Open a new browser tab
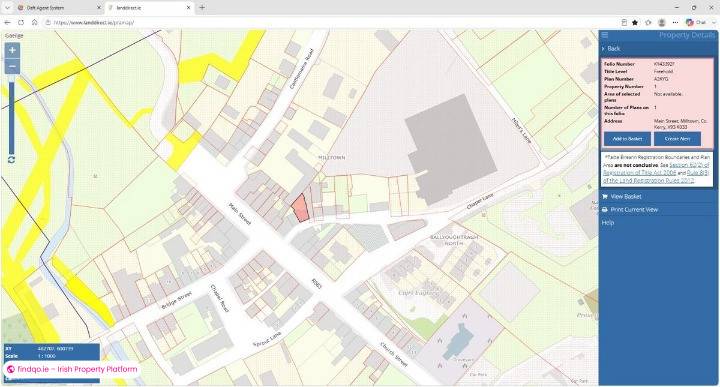Viewport: 720px width, 387px height. pos(202,8)
